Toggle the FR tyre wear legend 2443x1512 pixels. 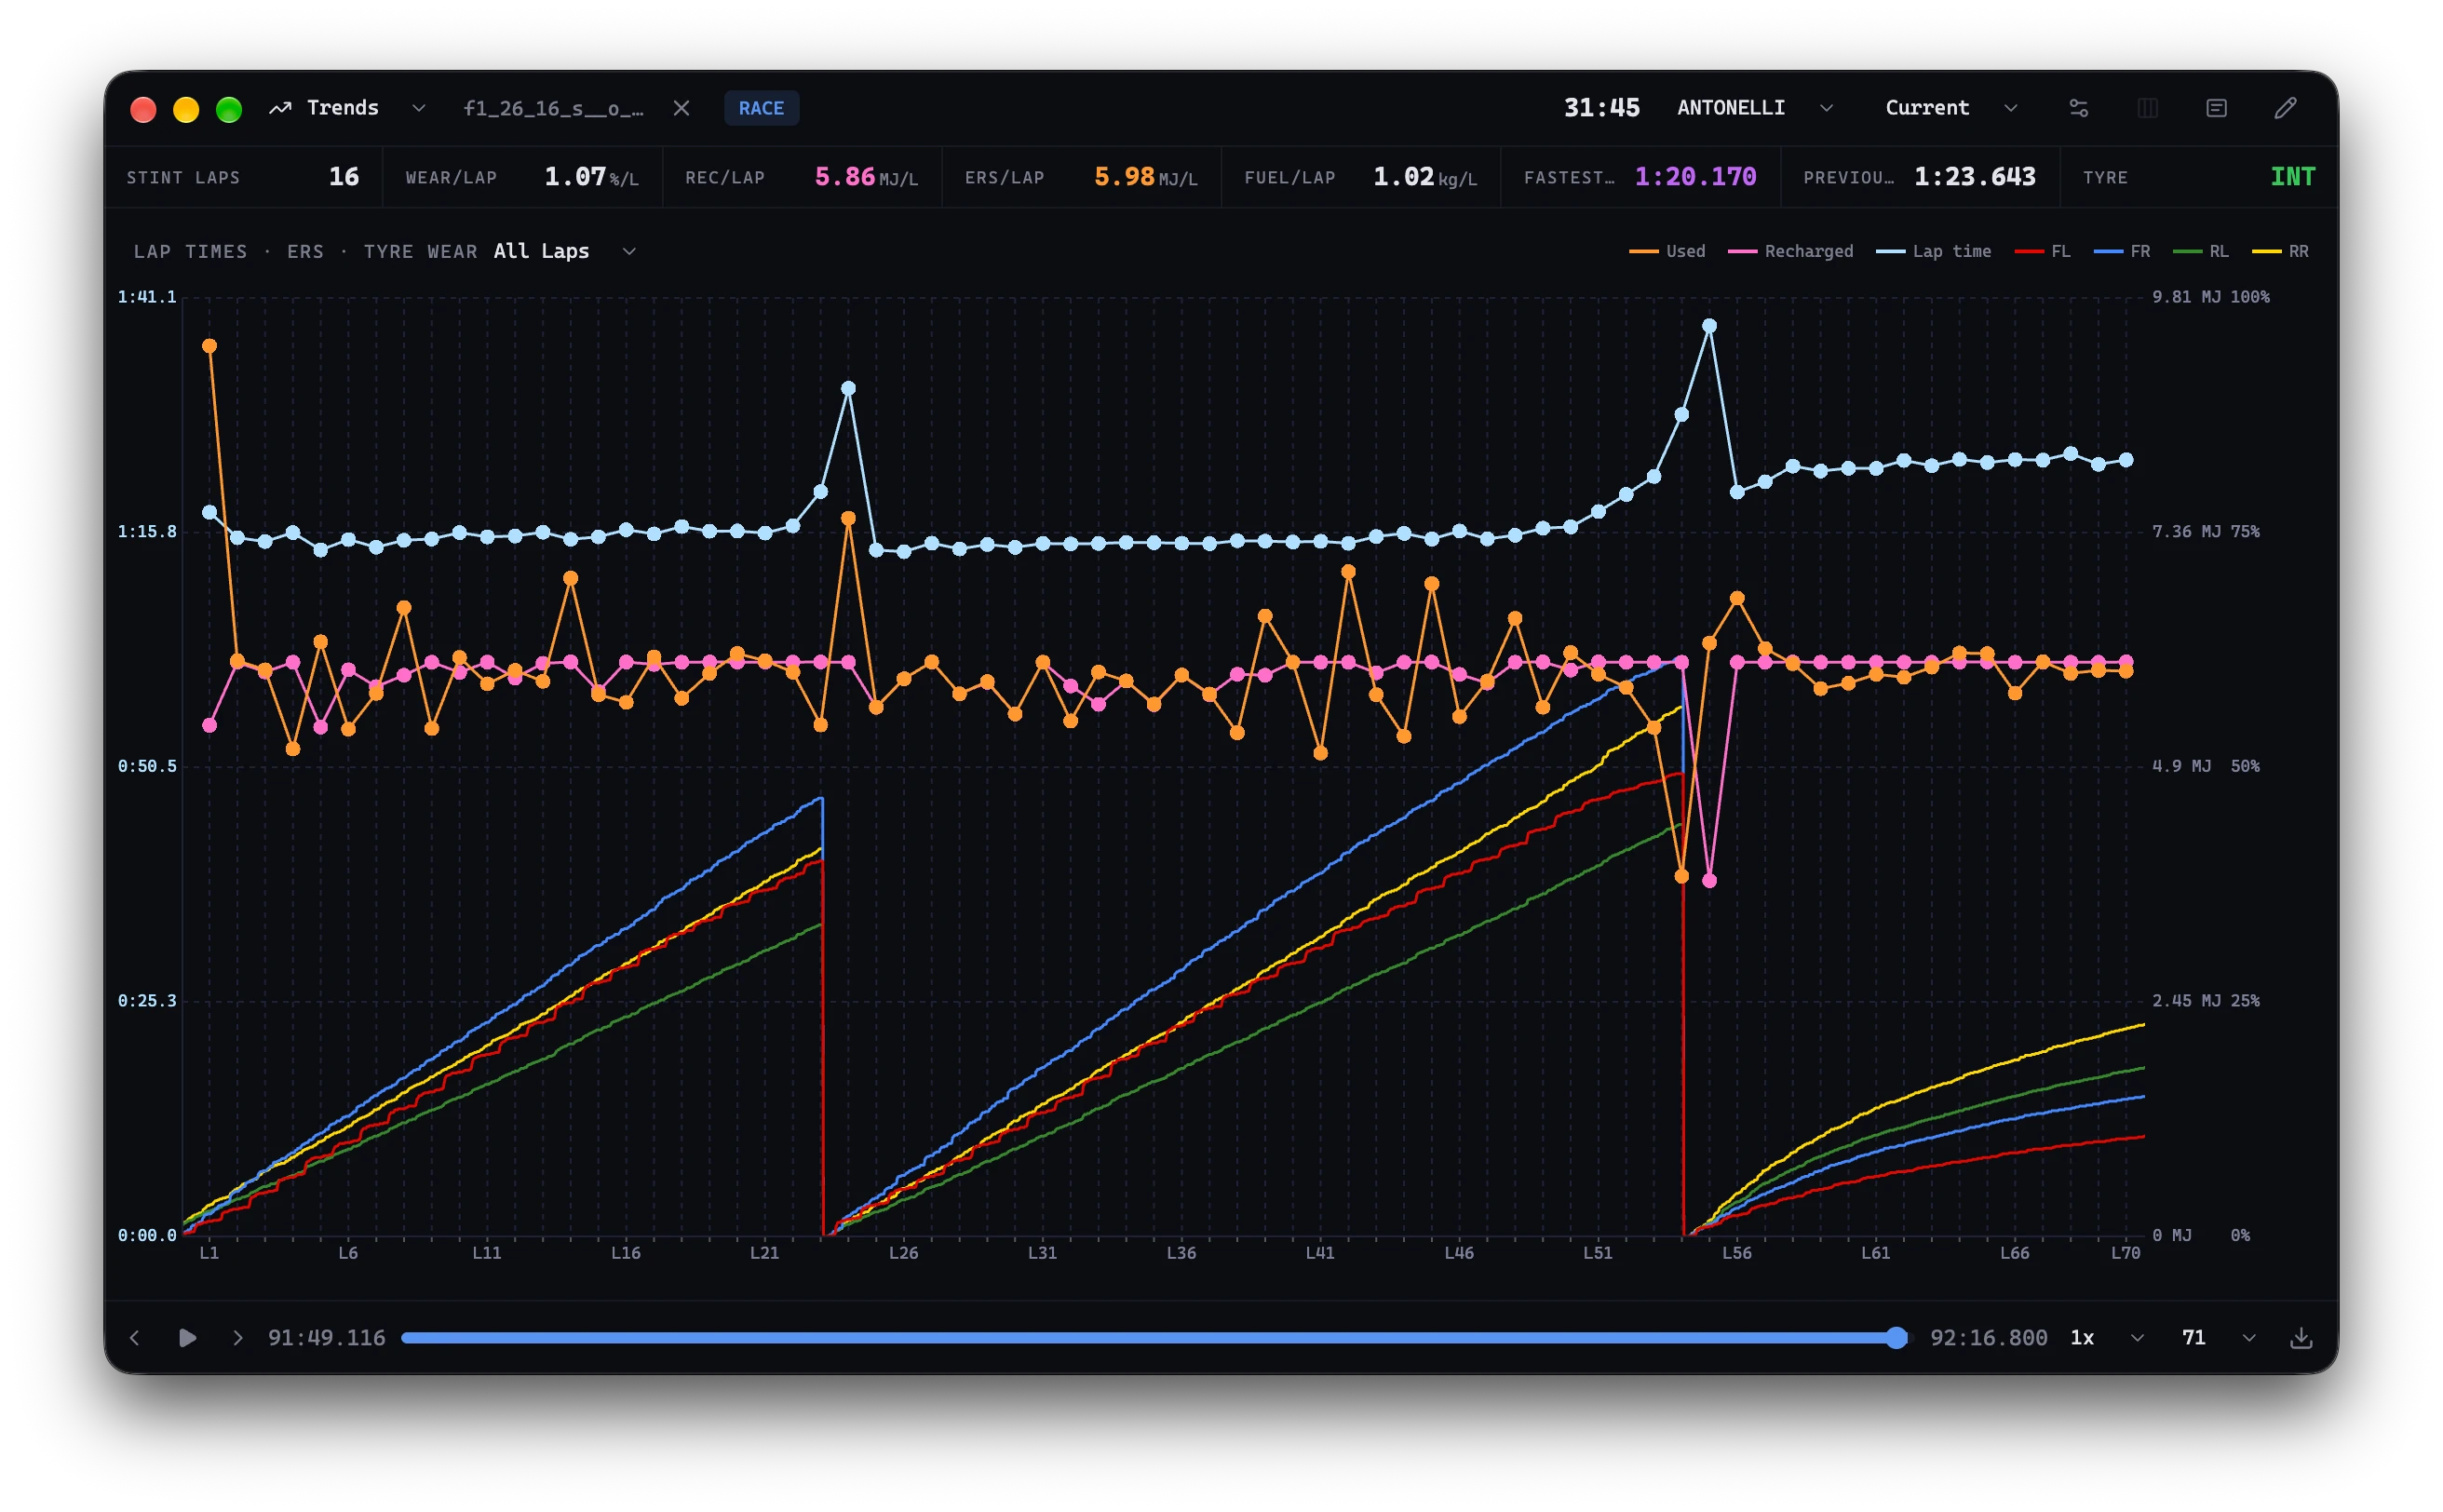pyautogui.click(x=2121, y=251)
